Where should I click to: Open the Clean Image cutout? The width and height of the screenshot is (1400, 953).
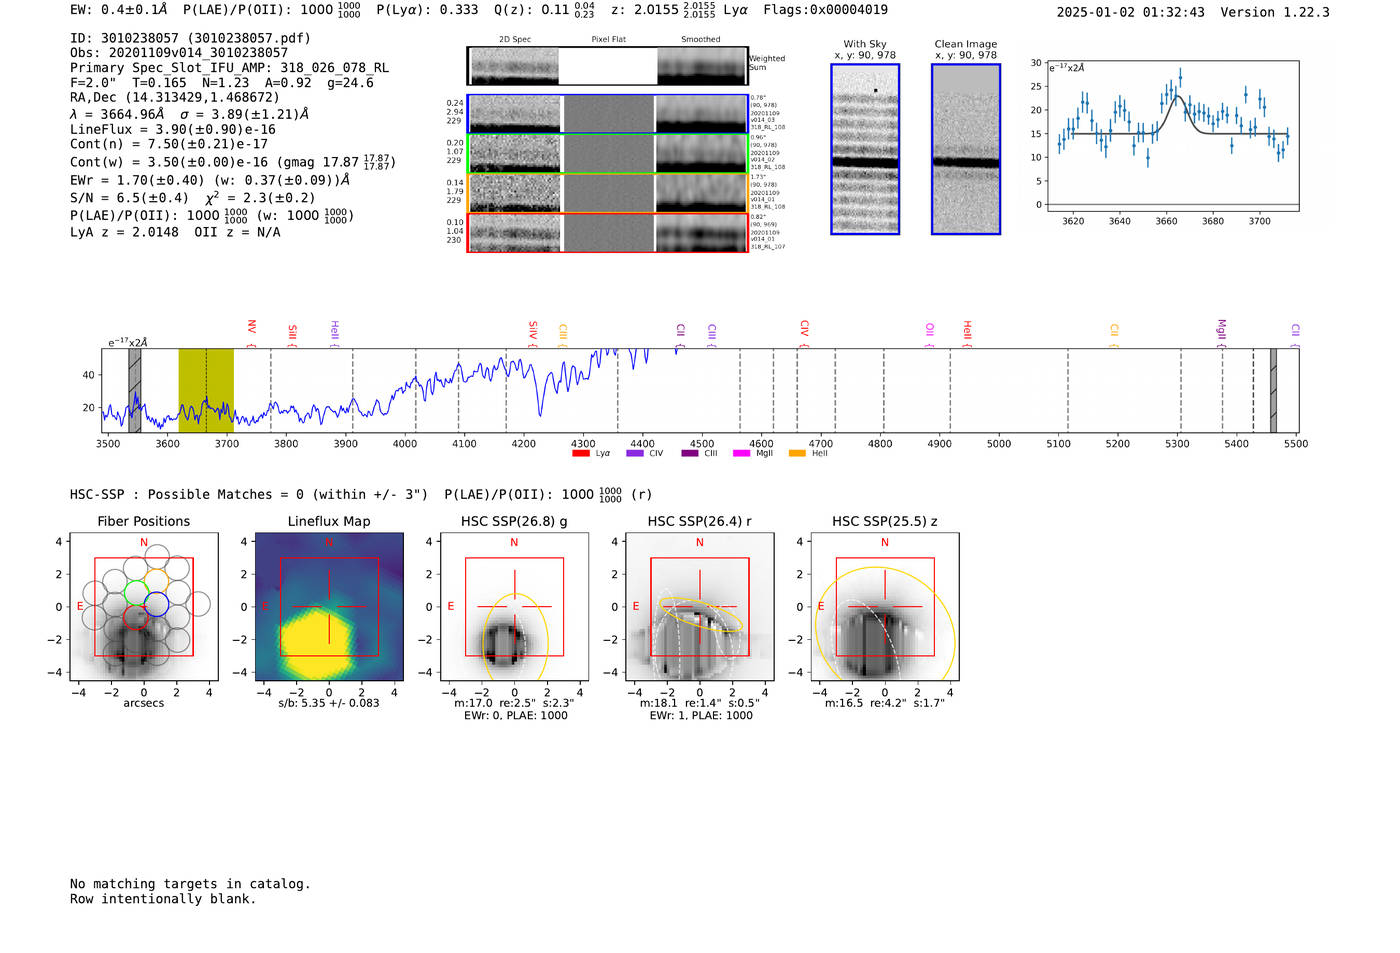point(966,149)
